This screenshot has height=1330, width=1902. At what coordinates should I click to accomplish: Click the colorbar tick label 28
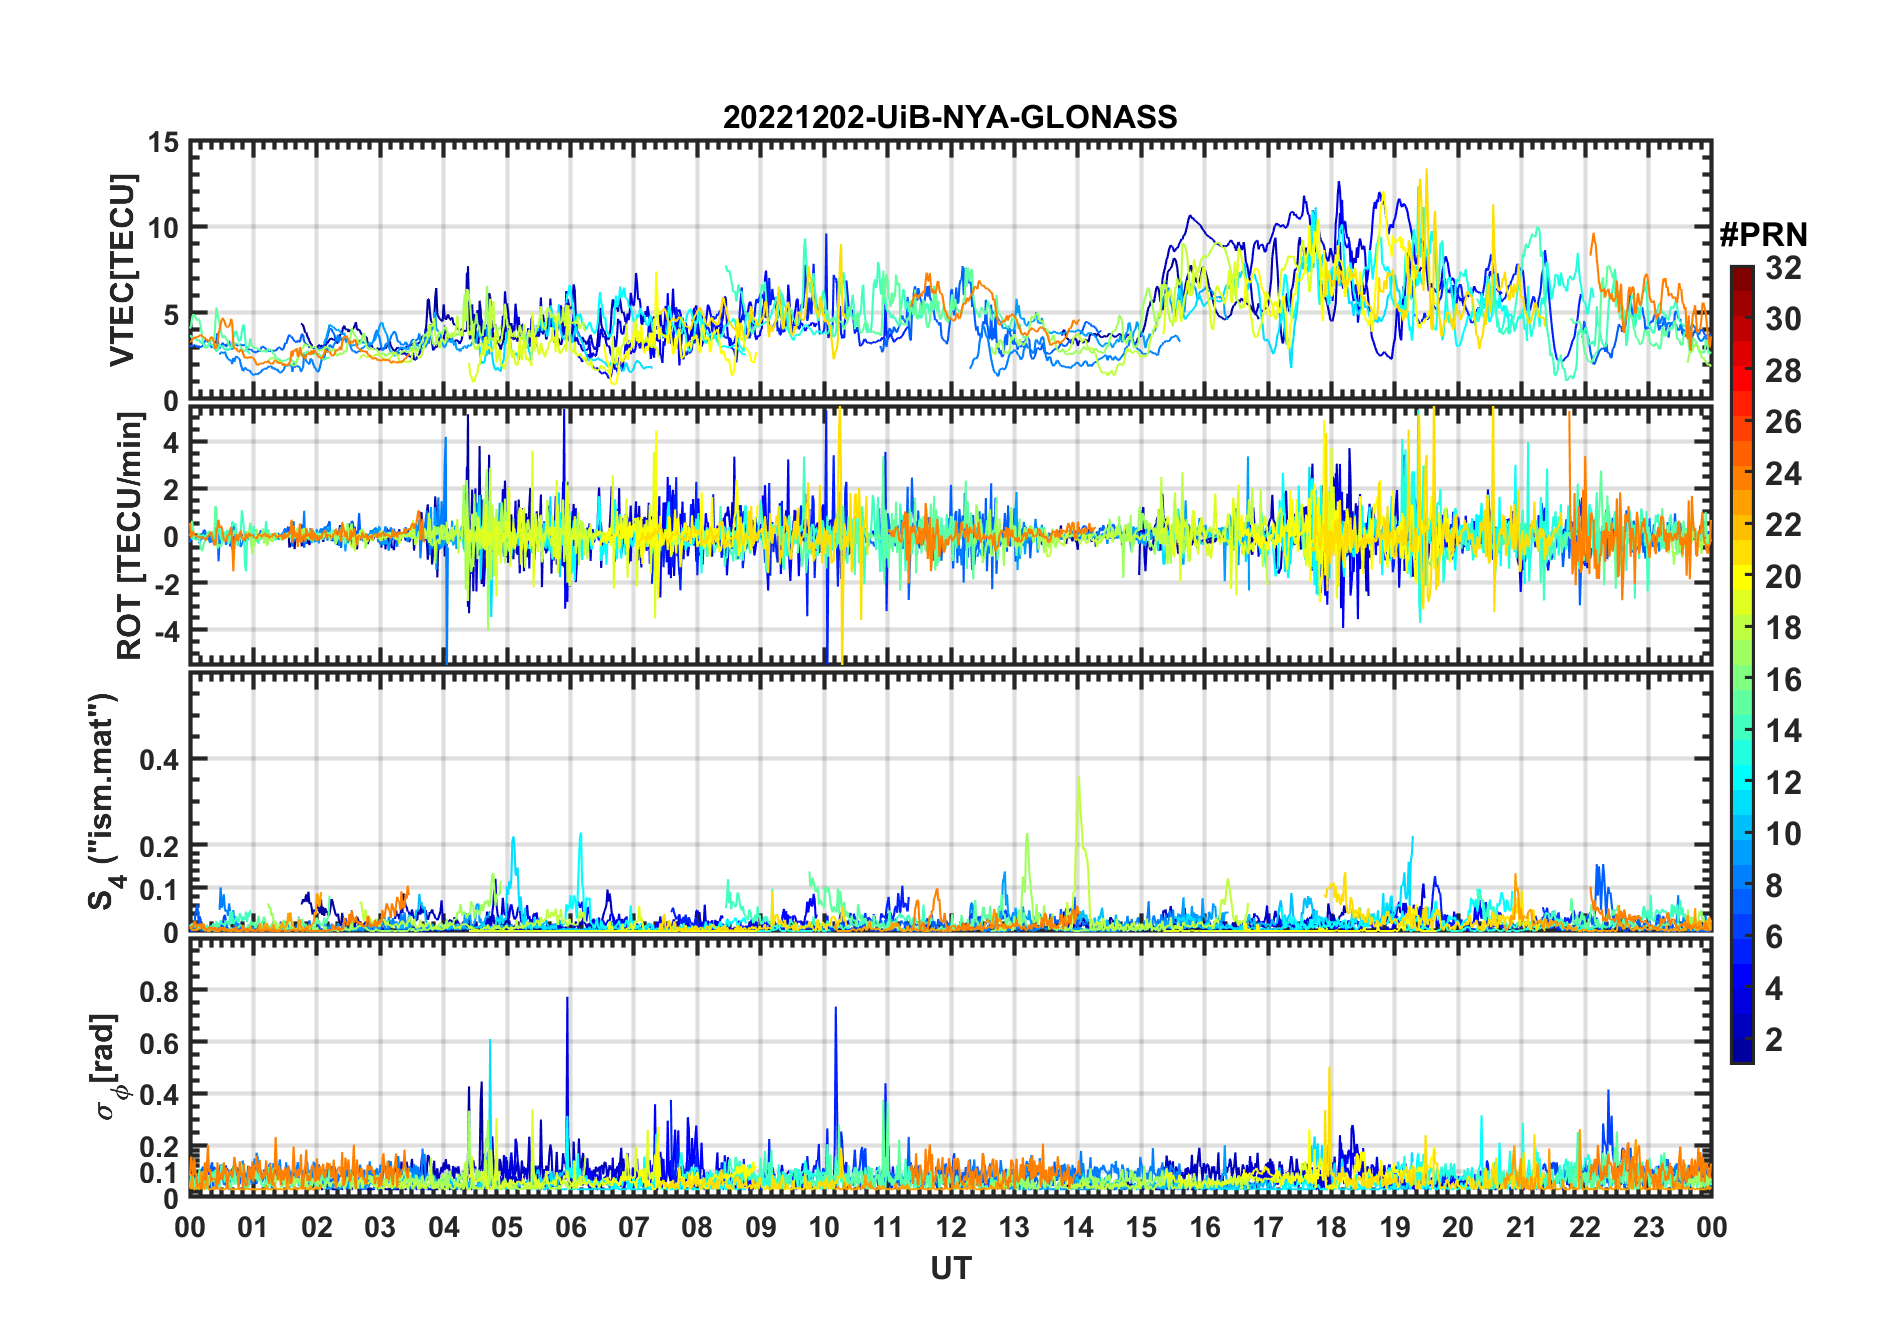(x=1783, y=371)
